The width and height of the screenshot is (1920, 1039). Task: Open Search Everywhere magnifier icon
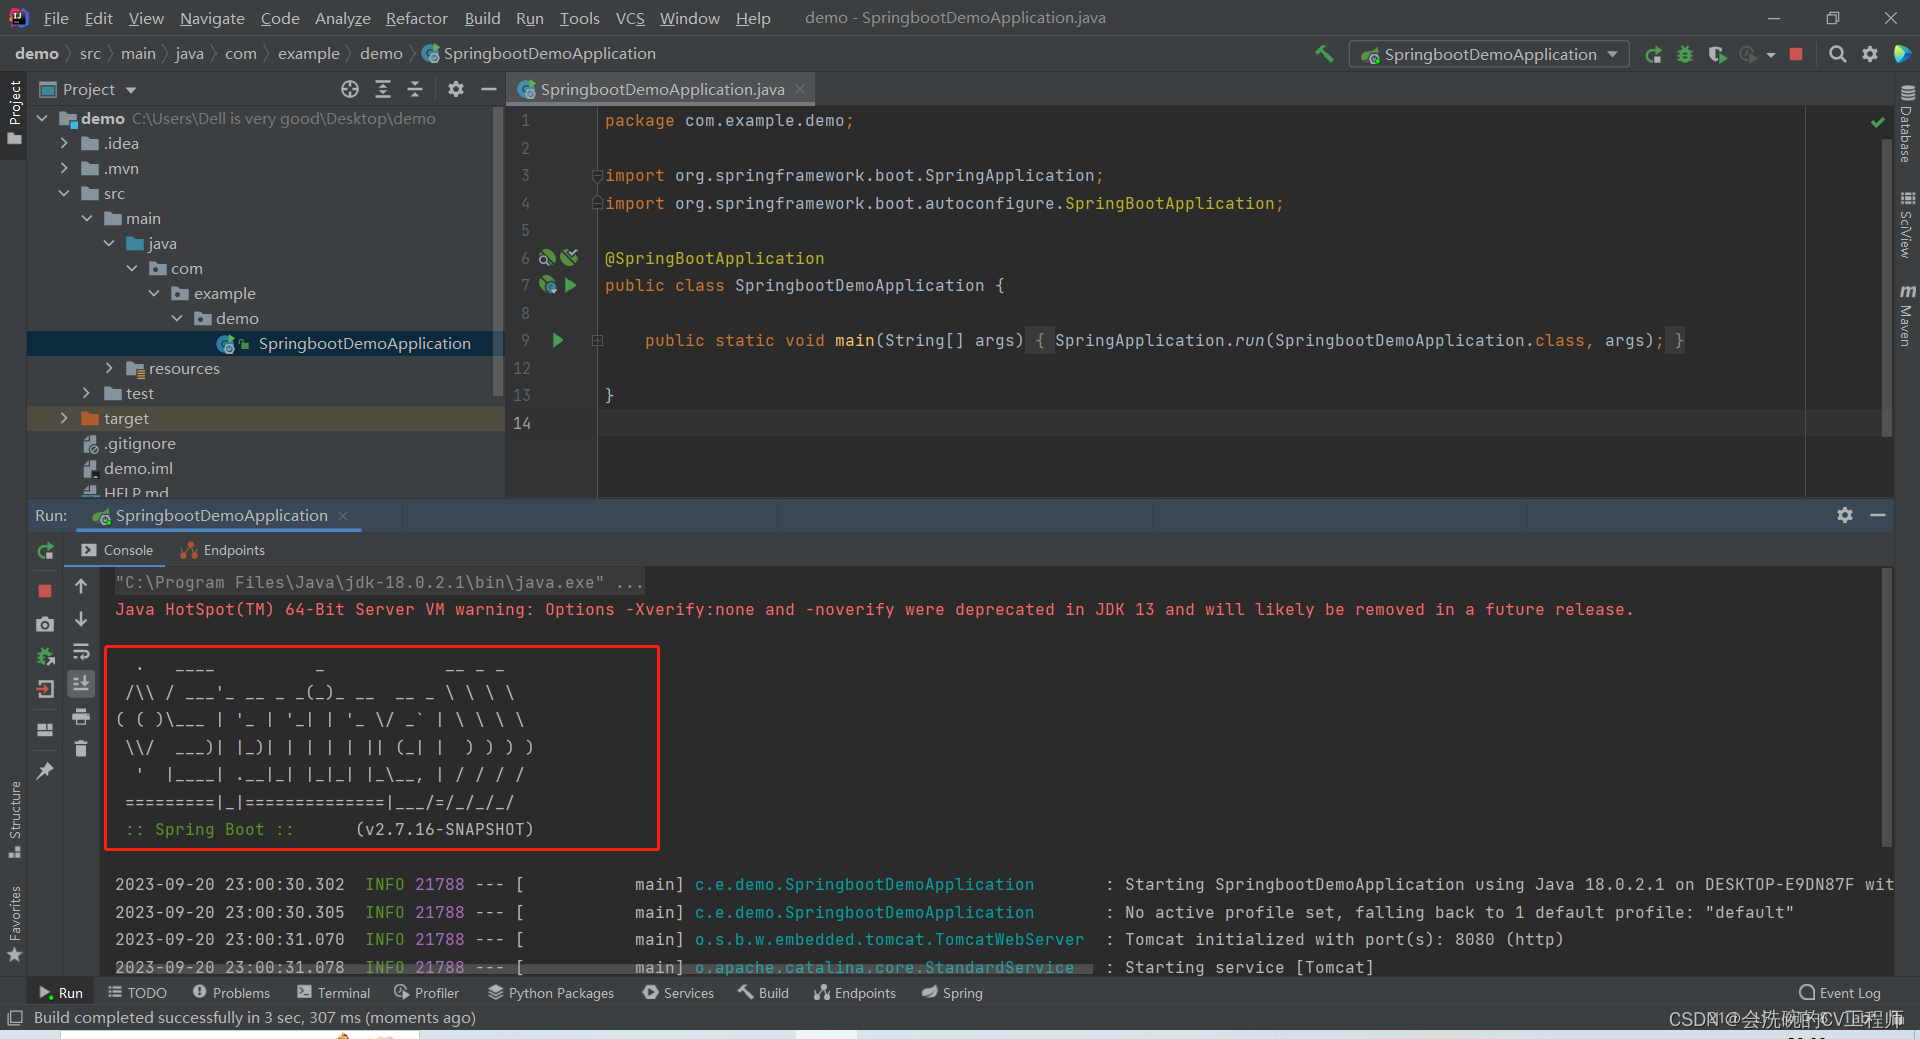(1837, 54)
